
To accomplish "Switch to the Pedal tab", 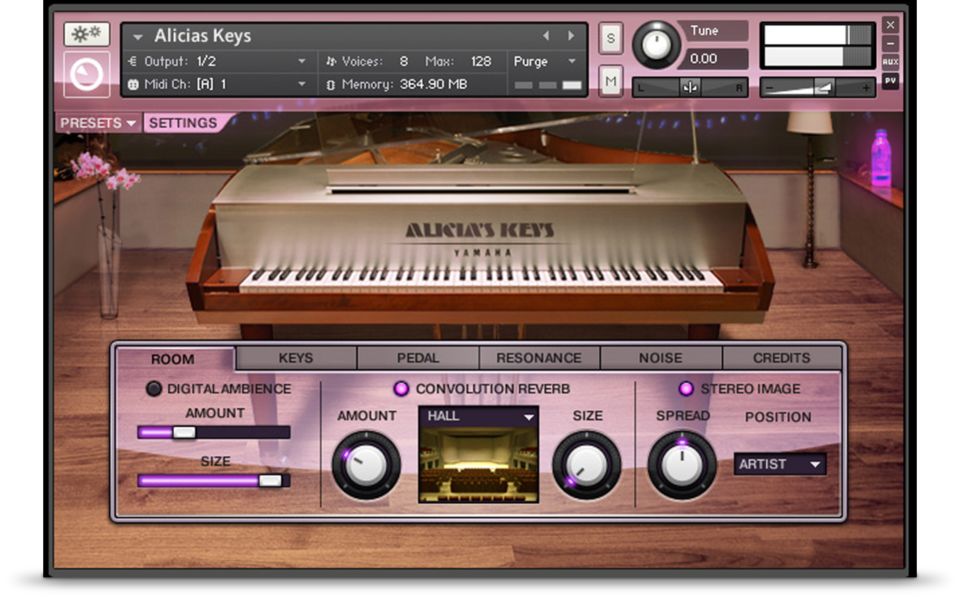I will point(417,358).
